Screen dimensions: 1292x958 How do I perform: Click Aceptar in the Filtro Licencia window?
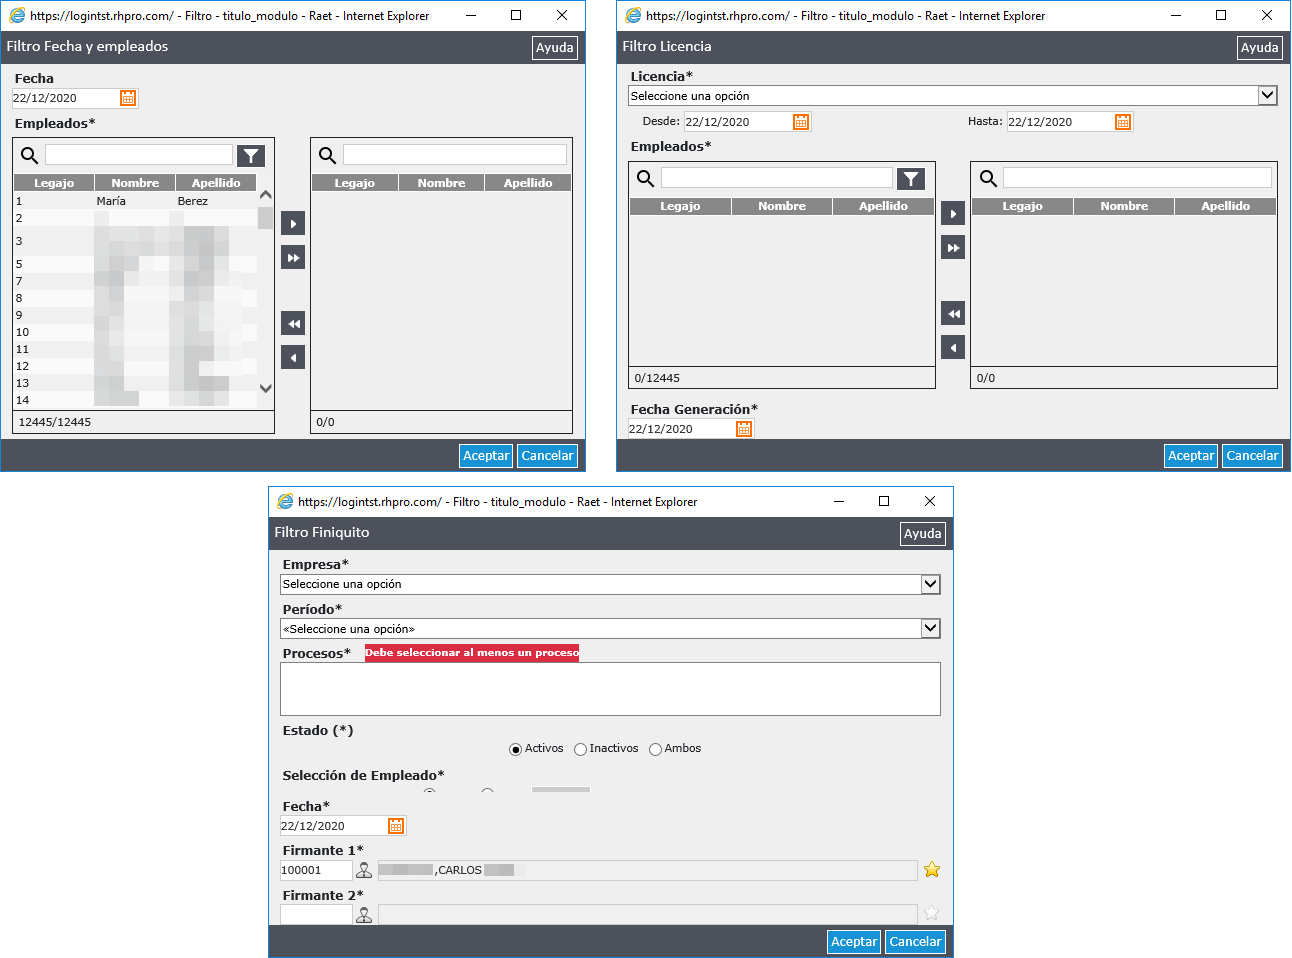click(x=1191, y=455)
